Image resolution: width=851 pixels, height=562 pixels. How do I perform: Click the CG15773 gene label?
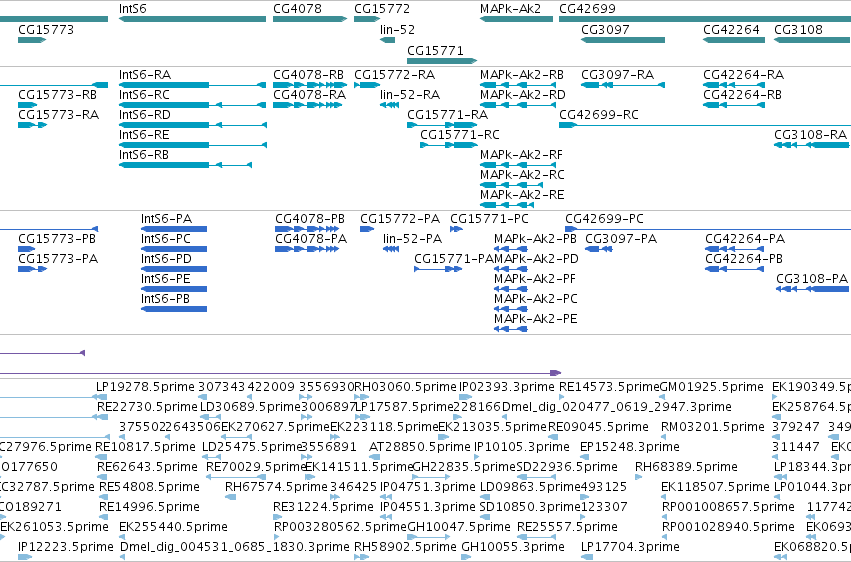(x=46, y=30)
